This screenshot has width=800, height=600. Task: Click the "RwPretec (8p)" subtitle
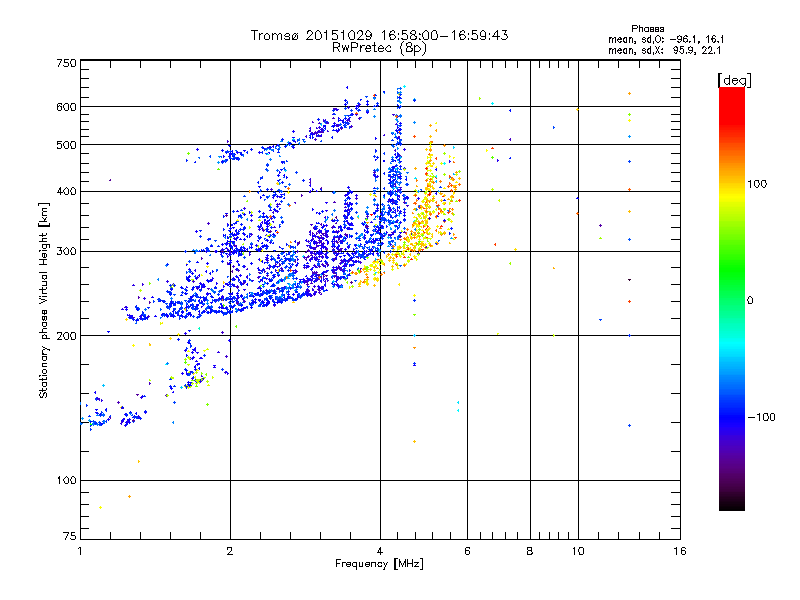tap(379, 48)
